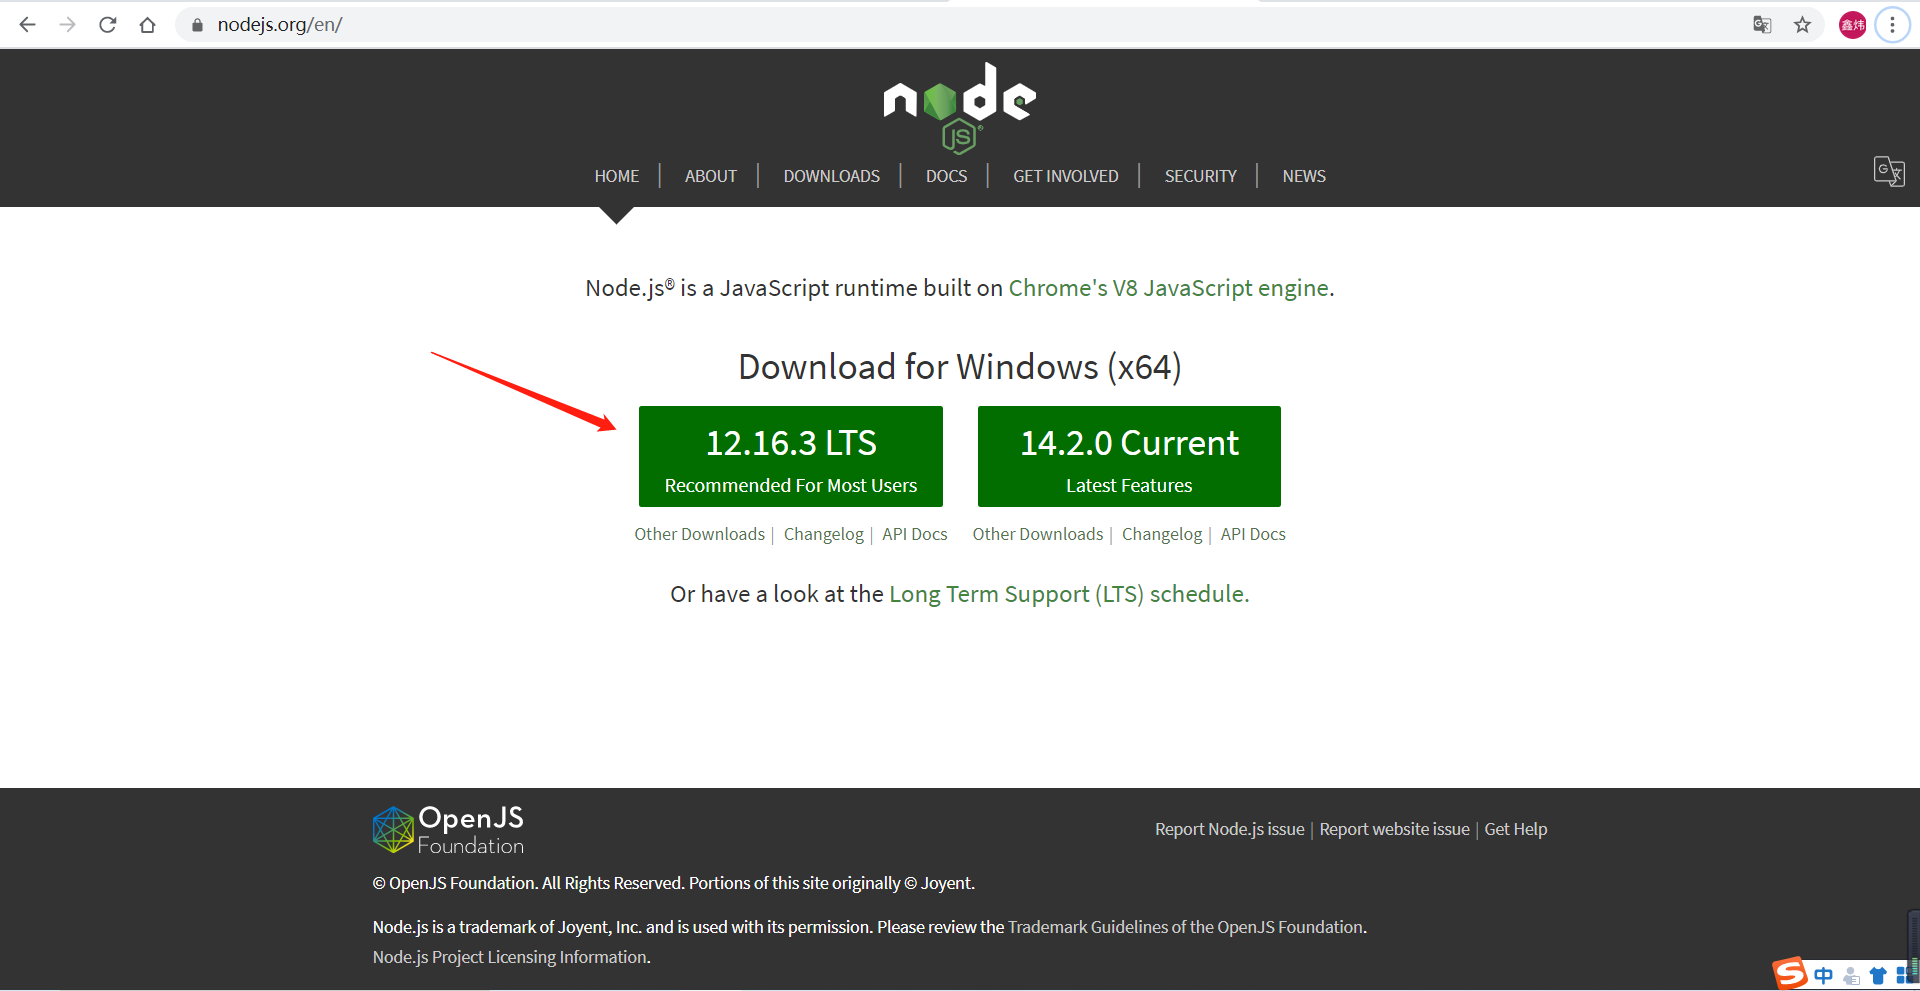Download the 12.16.3 LTS version
The width and height of the screenshot is (1920, 991).
coord(790,456)
